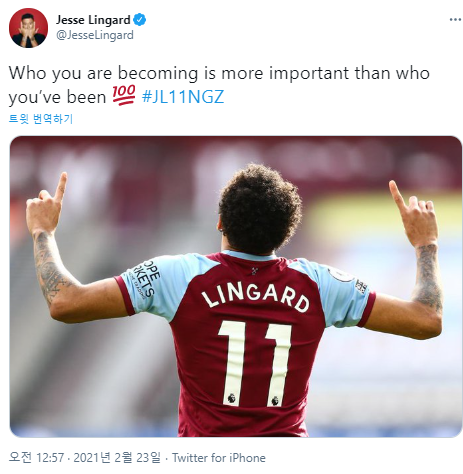Open the @JesseLingard handle link

click(95, 35)
